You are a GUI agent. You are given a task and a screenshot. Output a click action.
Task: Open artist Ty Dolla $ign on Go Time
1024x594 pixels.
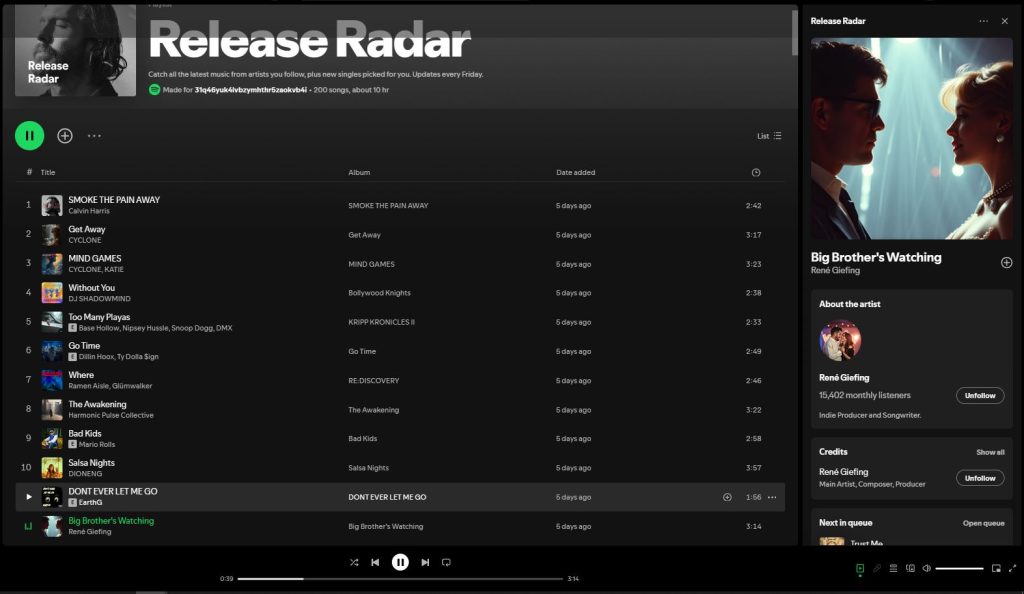click(138, 357)
